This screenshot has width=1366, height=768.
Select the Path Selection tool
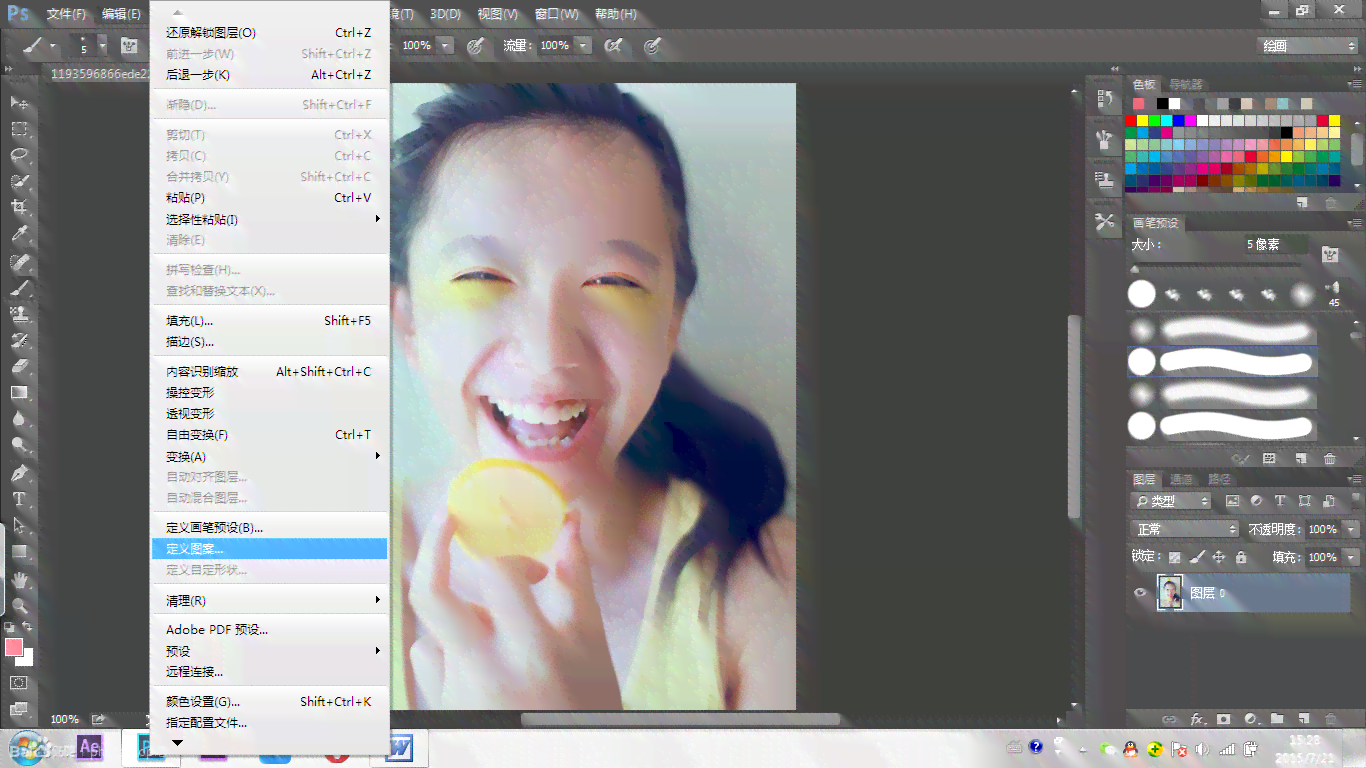pos(19,525)
